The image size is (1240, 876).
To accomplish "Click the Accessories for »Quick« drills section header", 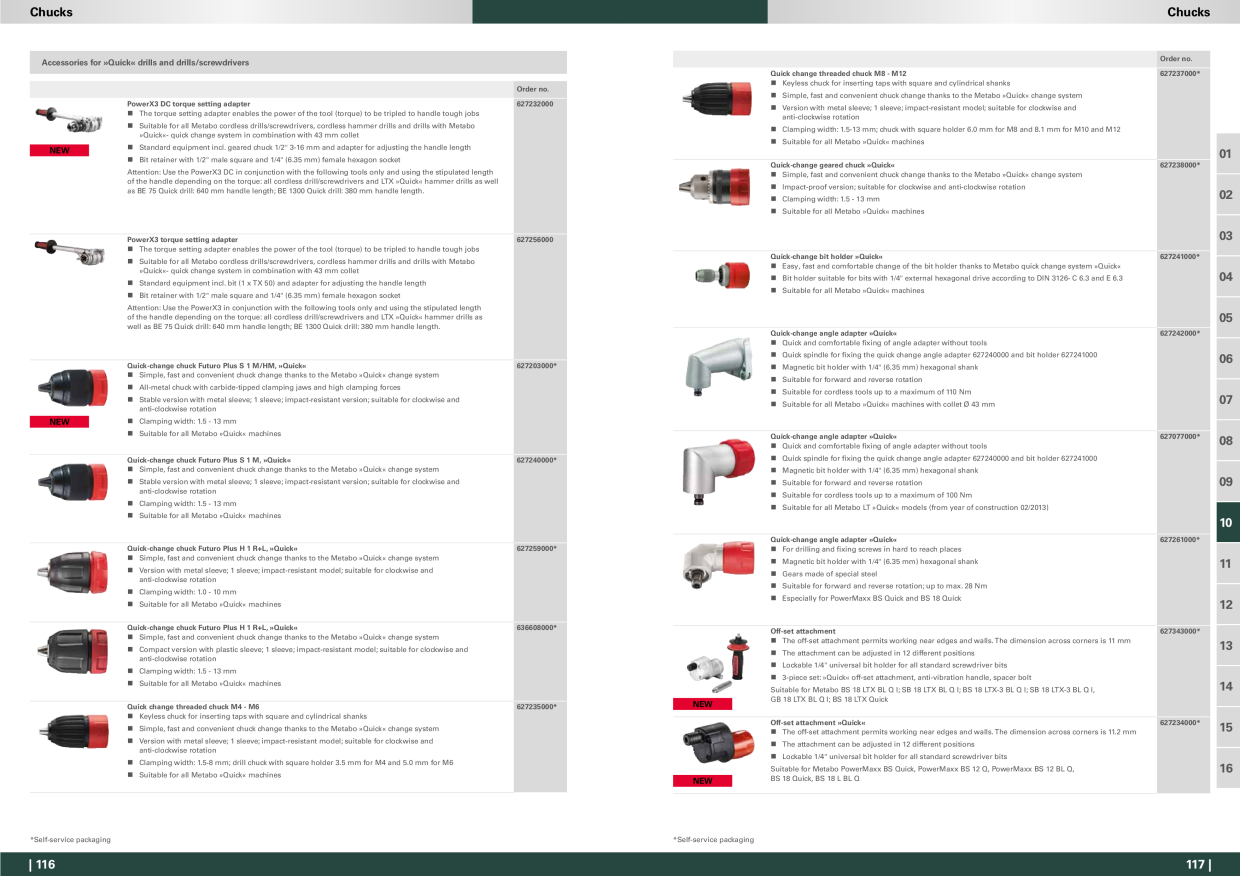I will pyautogui.click(x=298, y=62).
